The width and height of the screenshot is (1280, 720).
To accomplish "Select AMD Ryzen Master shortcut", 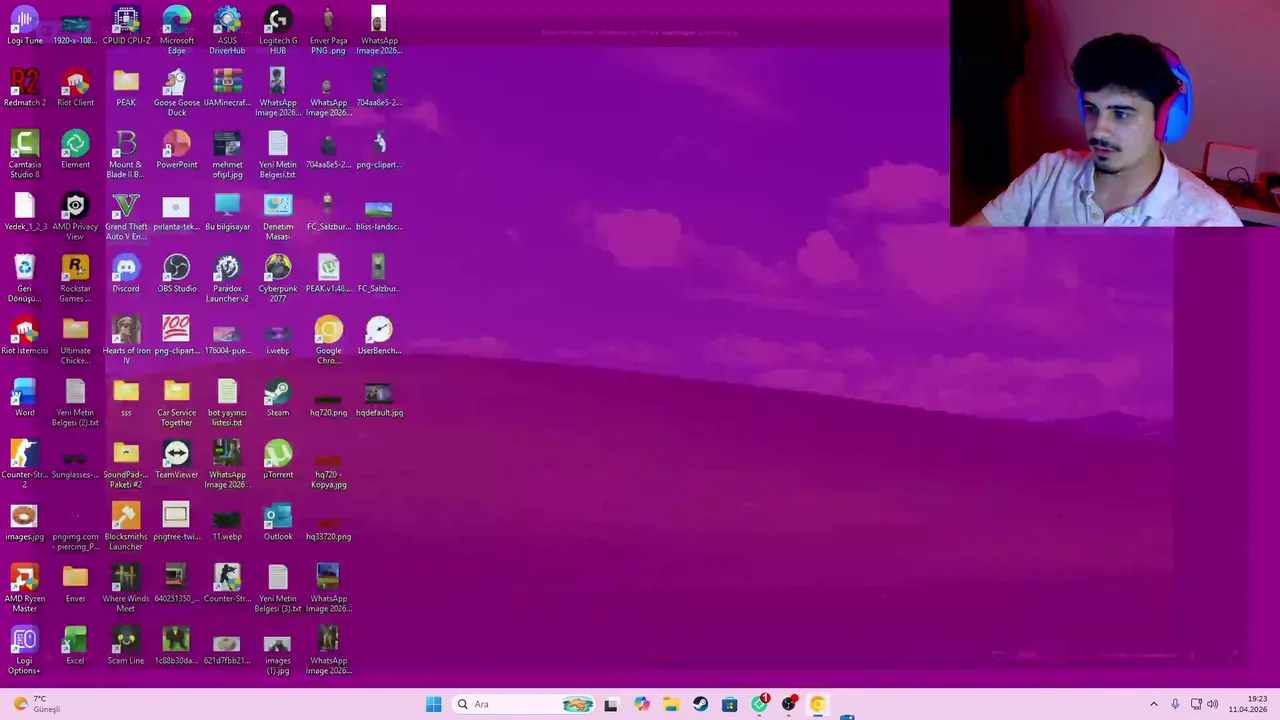I will click(x=25, y=589).
